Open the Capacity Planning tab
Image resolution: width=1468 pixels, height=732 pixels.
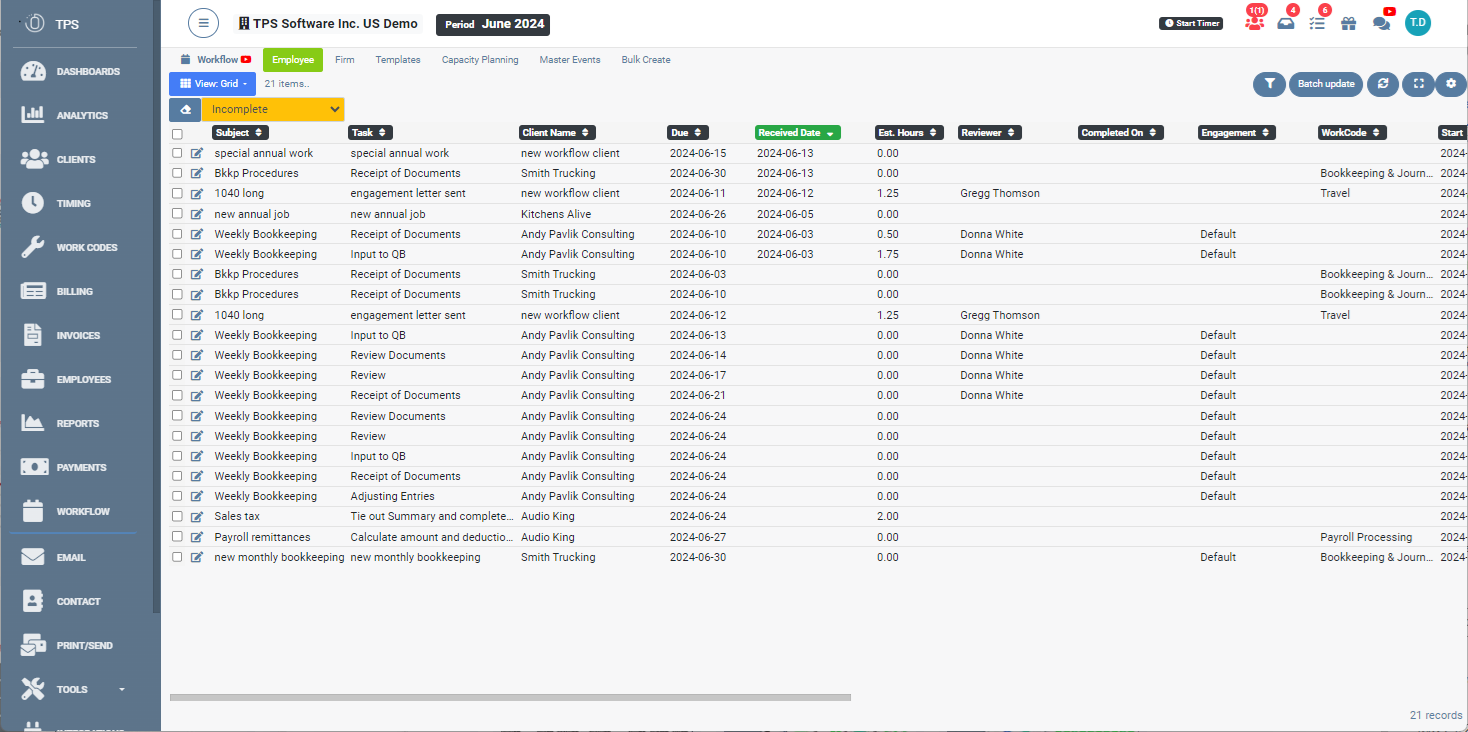click(x=480, y=60)
